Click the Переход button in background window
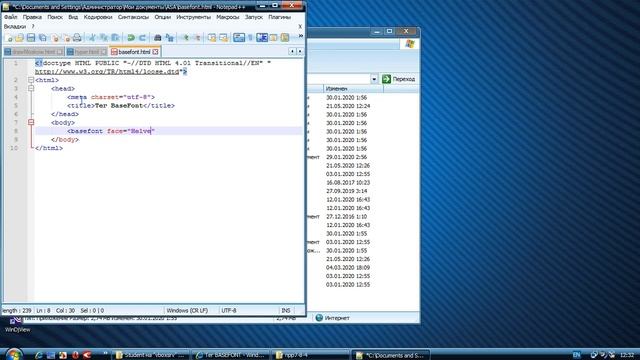Image resolution: width=640 pixels, height=360 pixels. point(399,79)
